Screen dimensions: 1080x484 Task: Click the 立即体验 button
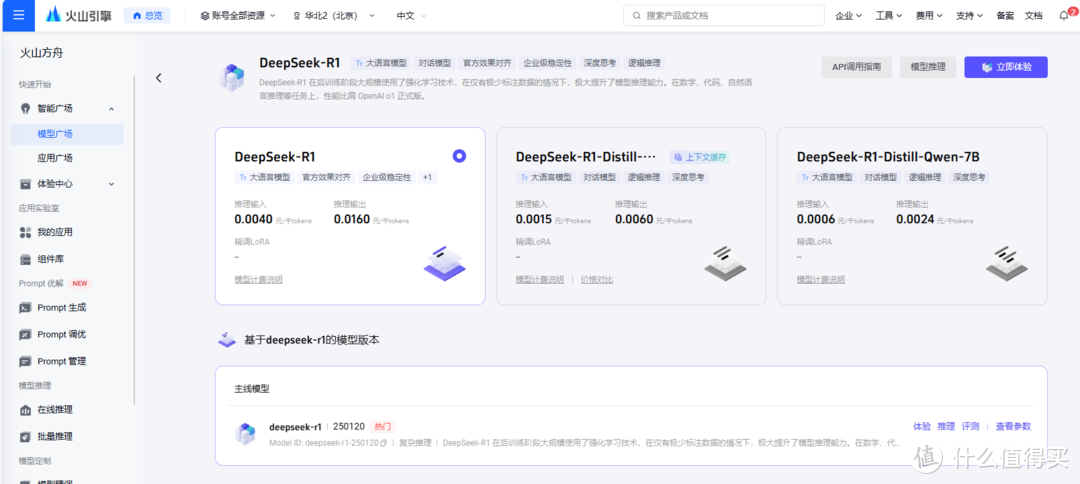click(1006, 67)
